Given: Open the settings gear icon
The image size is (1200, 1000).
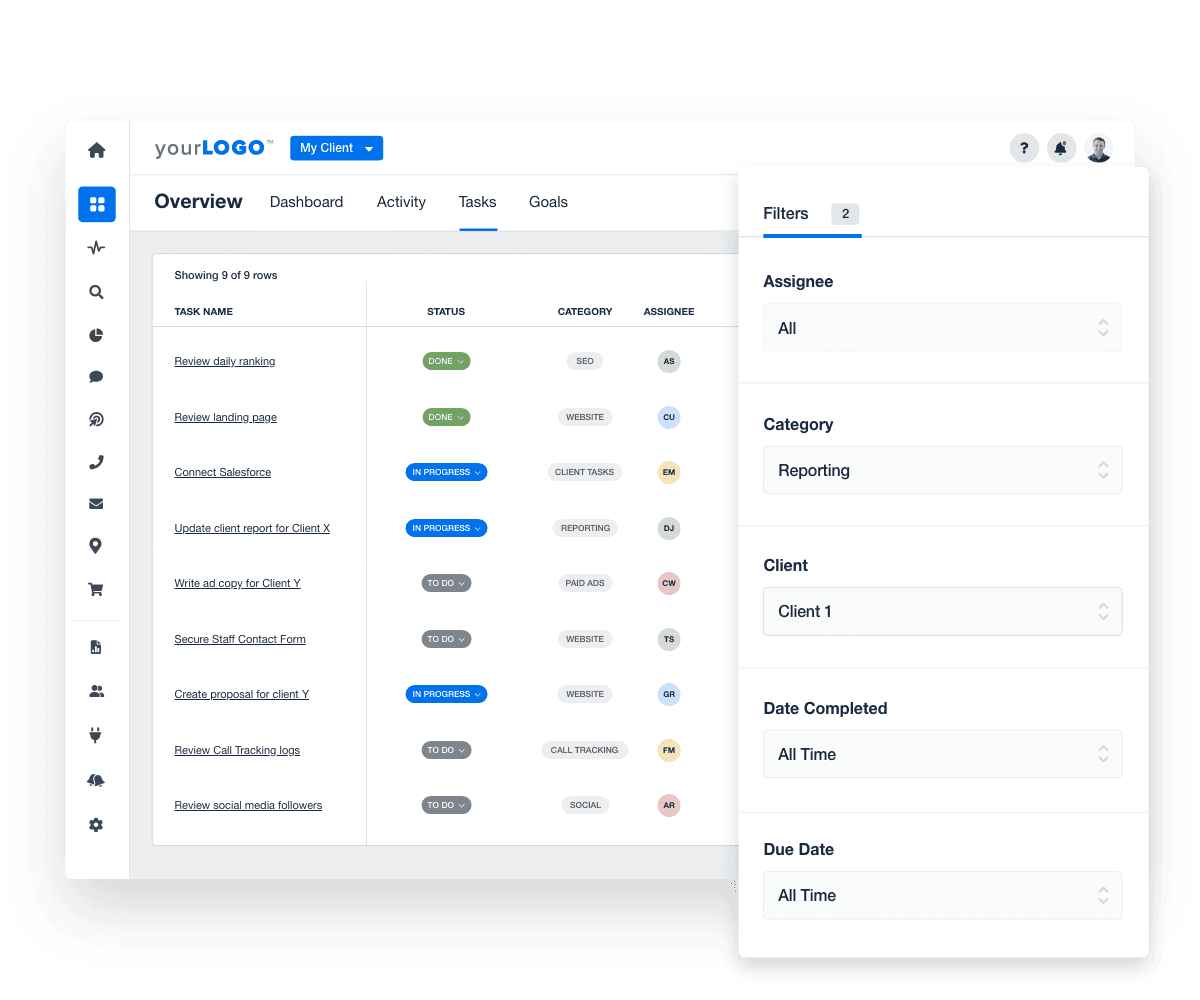Looking at the screenshot, I should click(x=96, y=824).
